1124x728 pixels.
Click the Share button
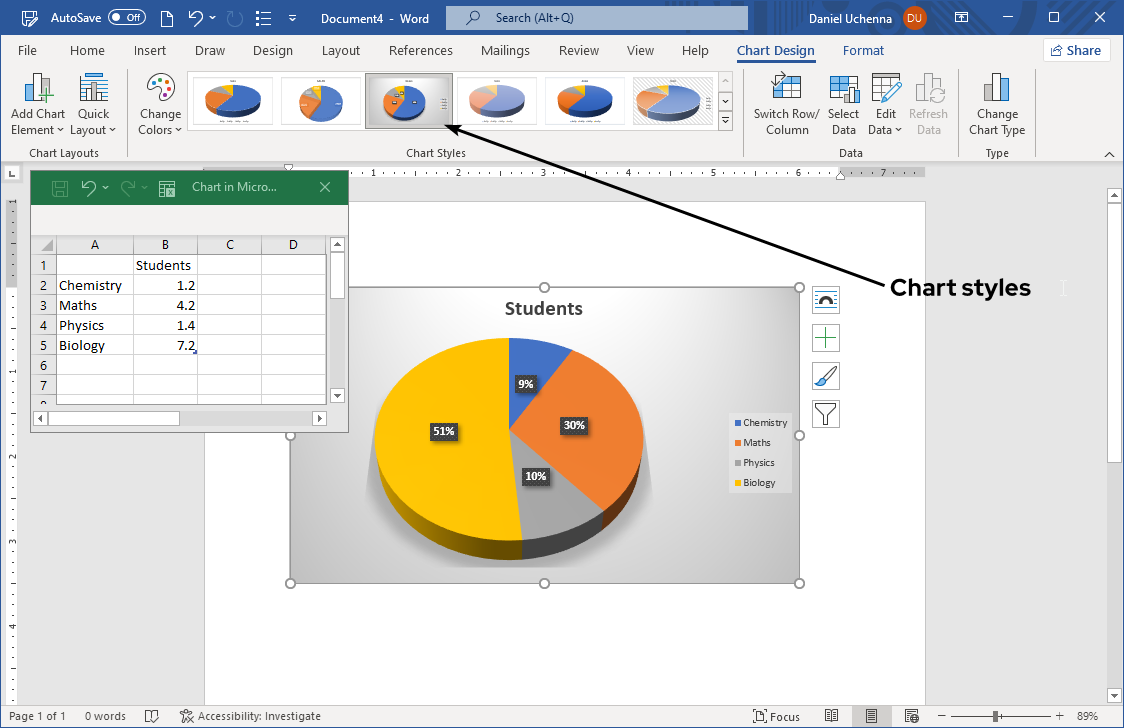tap(1076, 49)
